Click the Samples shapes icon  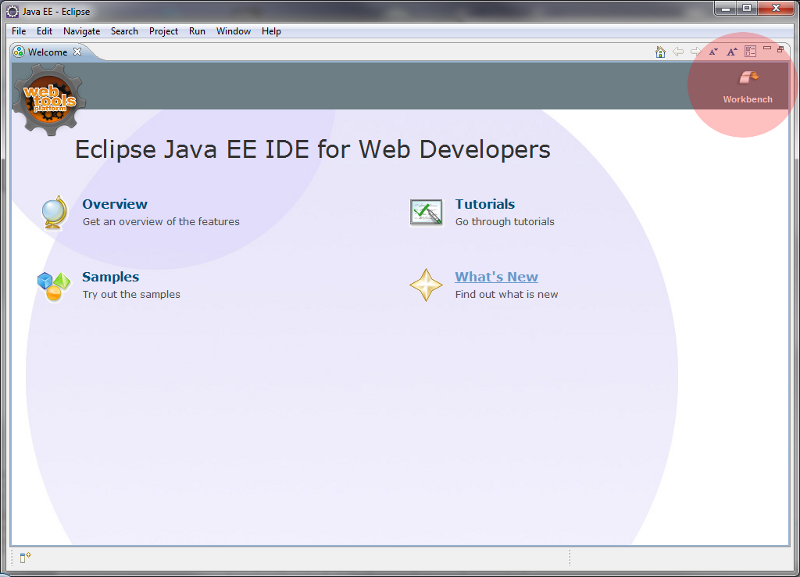[x=53, y=286]
